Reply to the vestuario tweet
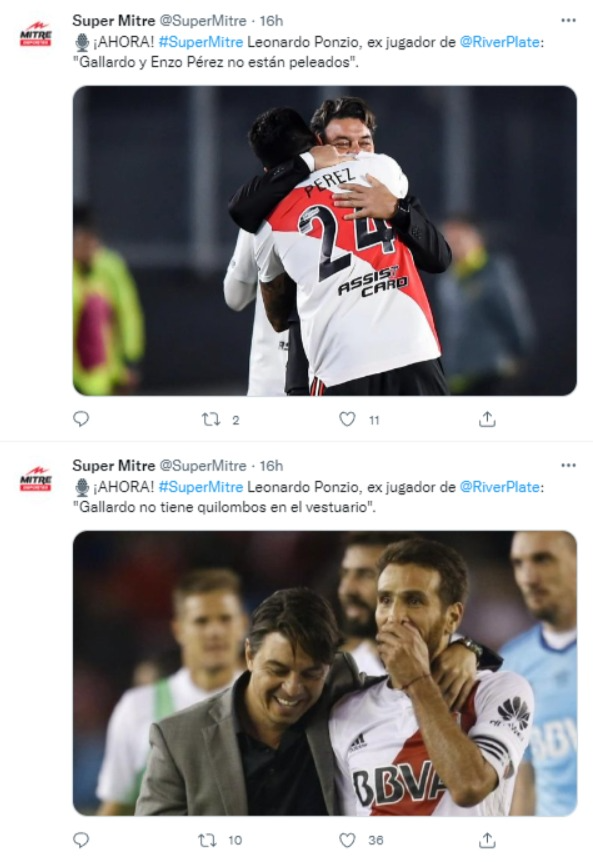 pyautogui.click(x=81, y=839)
